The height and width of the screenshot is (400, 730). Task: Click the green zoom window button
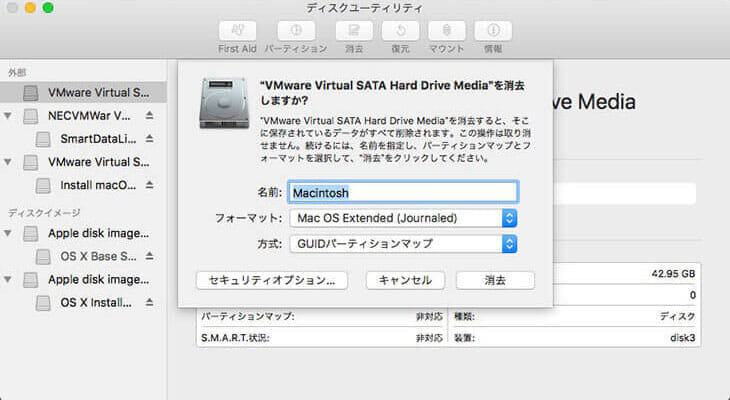click(x=48, y=8)
